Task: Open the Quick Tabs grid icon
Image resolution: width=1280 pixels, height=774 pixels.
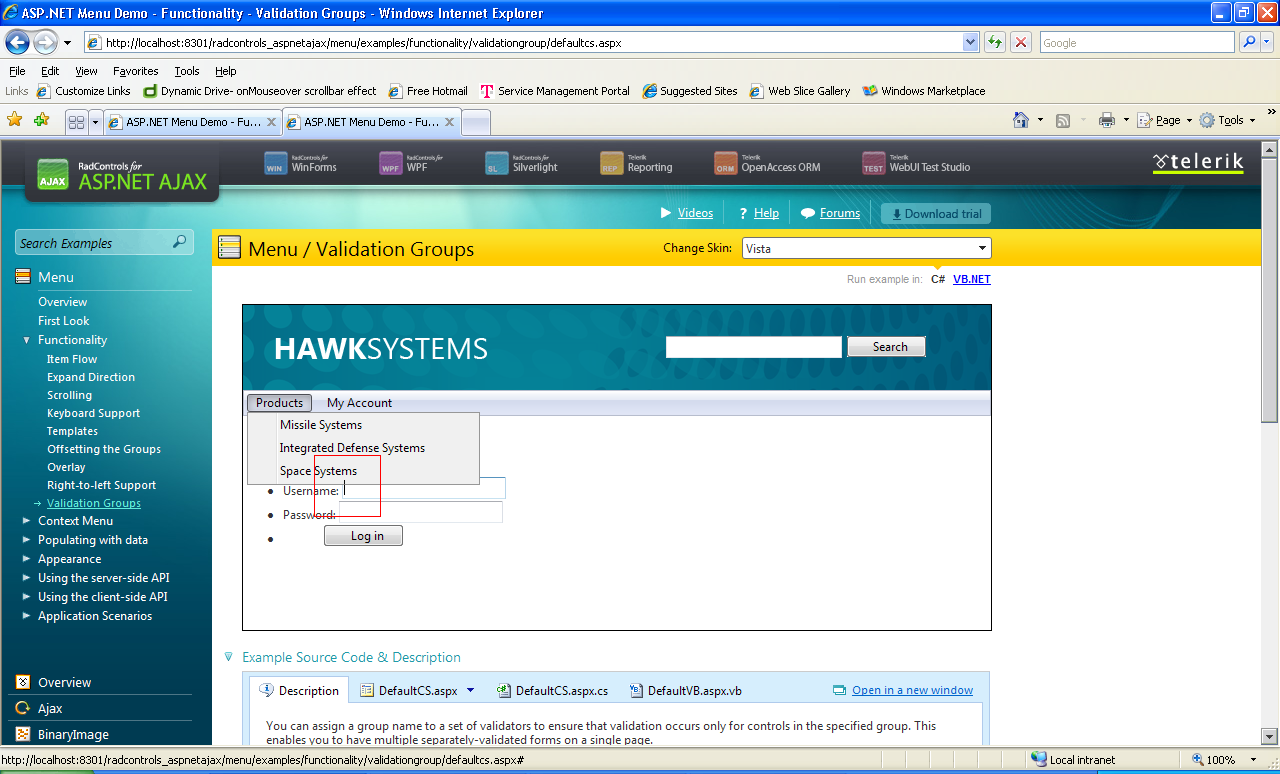Action: point(76,122)
